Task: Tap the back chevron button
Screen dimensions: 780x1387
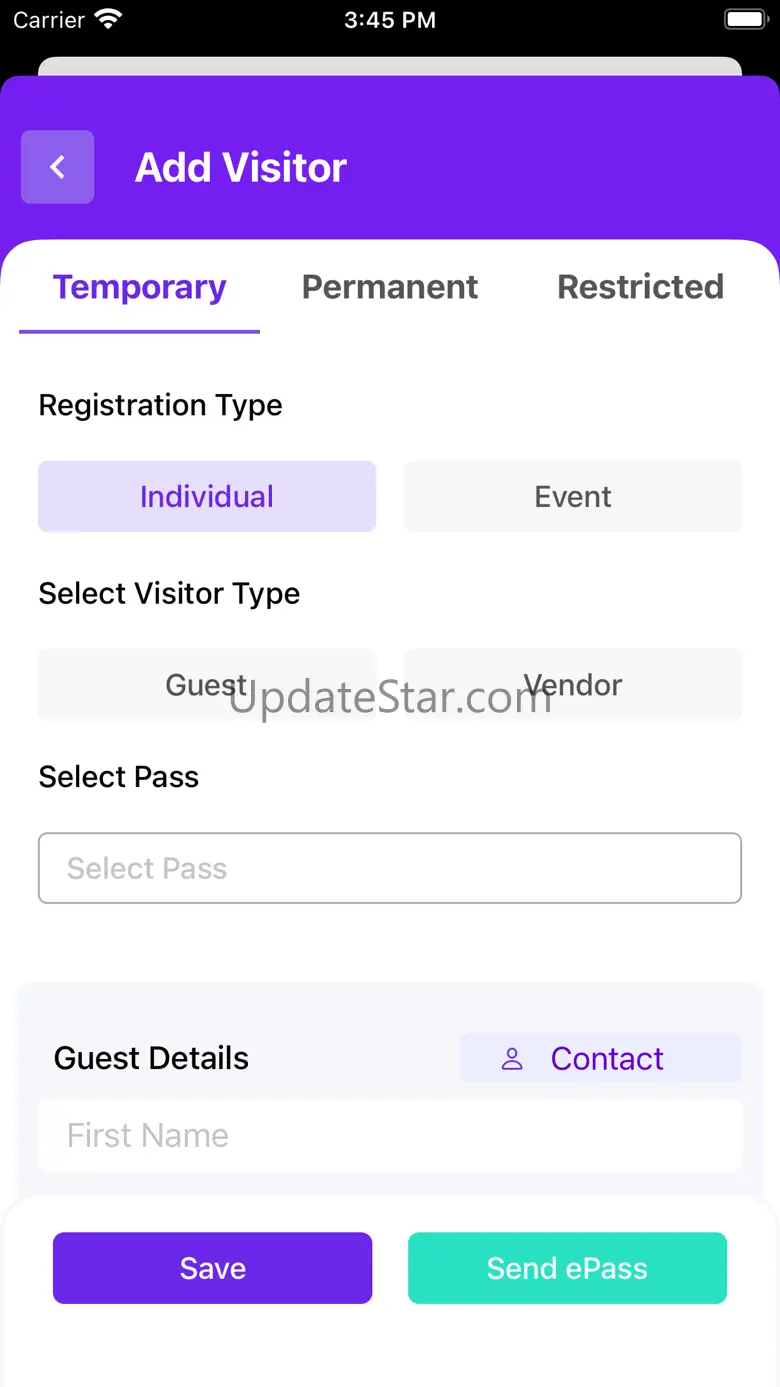Action: point(58,167)
